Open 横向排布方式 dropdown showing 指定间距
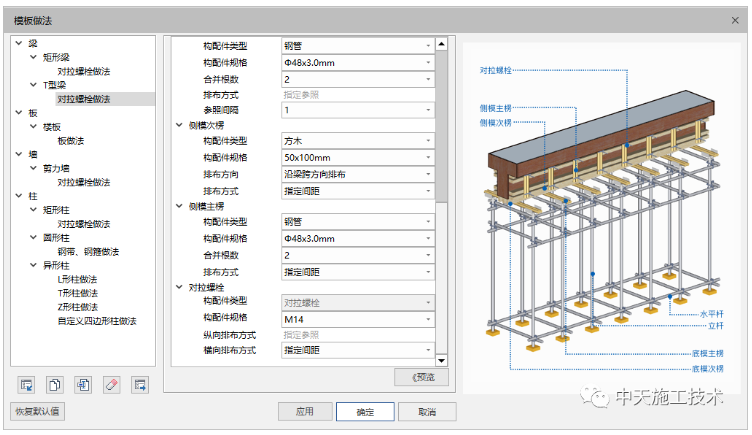 (358, 350)
